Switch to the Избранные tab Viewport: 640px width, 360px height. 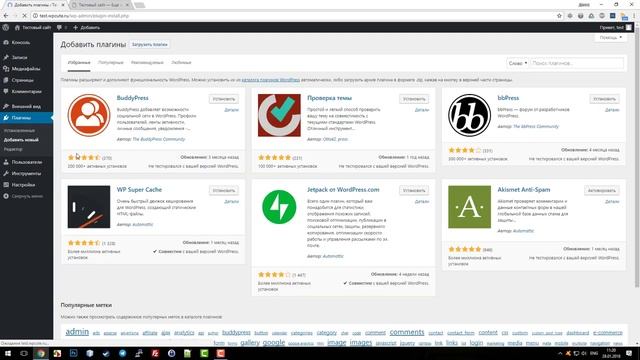(79, 63)
